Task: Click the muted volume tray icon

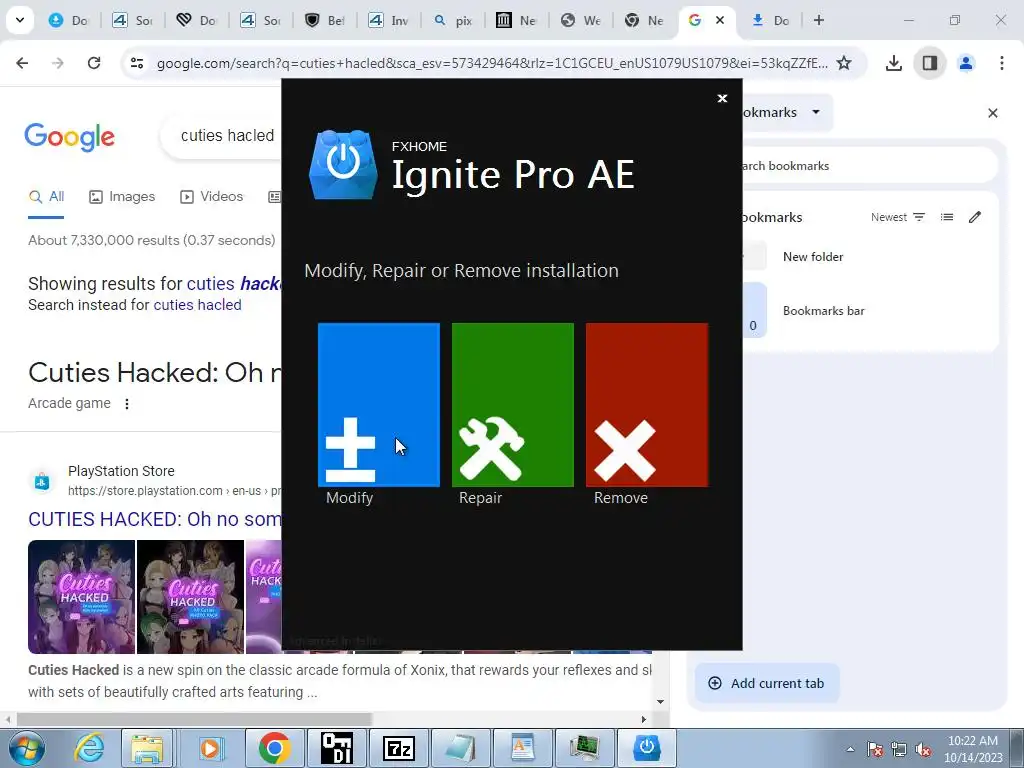Action: point(923,749)
